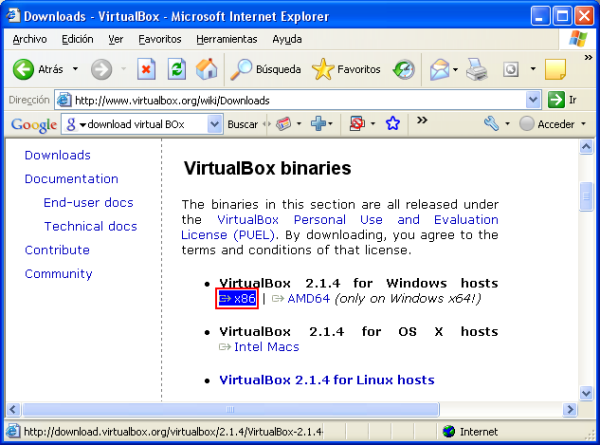The height and width of the screenshot is (445, 600).
Task: Click the History clock icon in the toolbar
Action: 404,70
